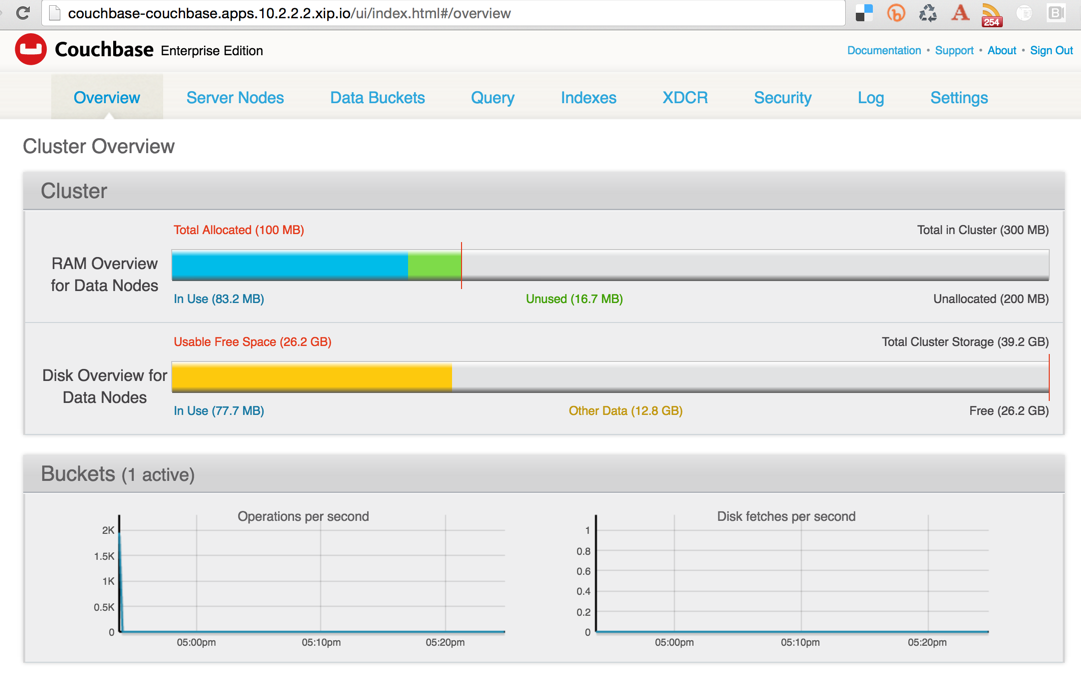Open the Documentation link
This screenshot has height=675, width=1081.
(884, 50)
